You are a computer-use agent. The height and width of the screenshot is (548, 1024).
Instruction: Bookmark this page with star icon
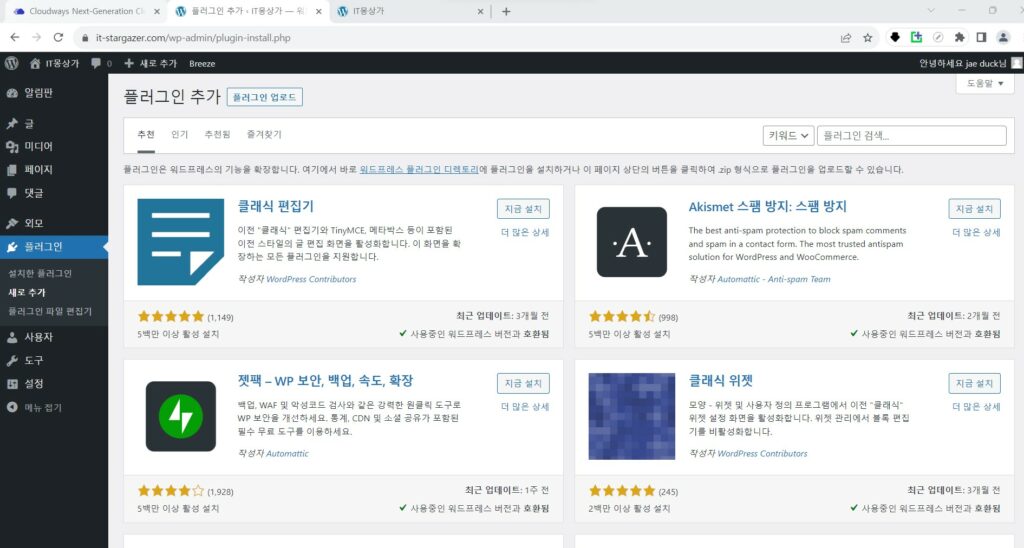(x=867, y=38)
